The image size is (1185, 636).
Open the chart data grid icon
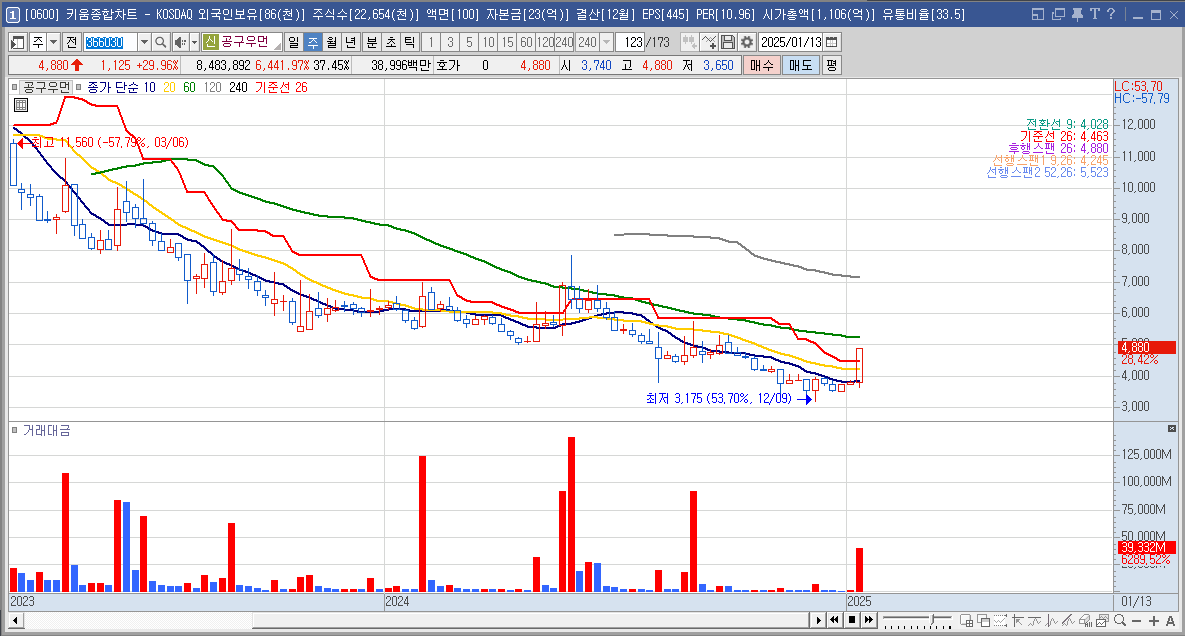21,105
